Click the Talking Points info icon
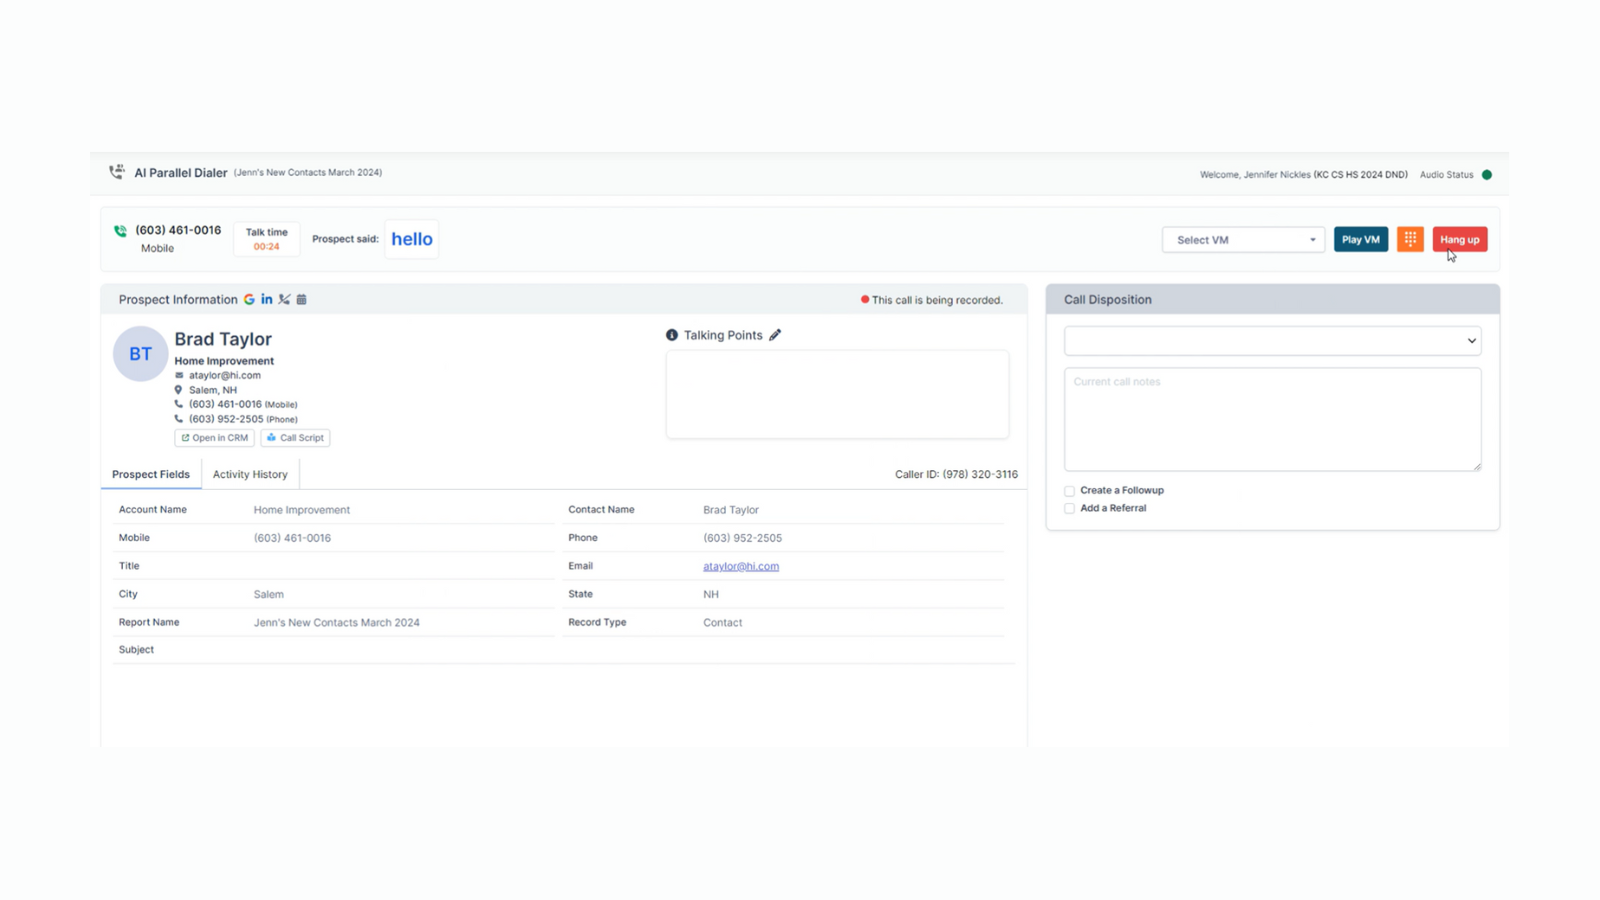 coord(672,335)
